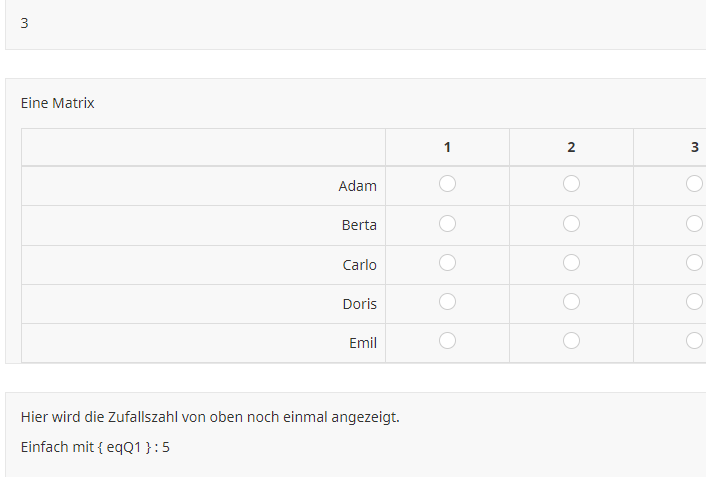Image resolution: width=706 pixels, height=477 pixels.
Task: Pick radio button 2 for Doris
Action: pyautogui.click(x=571, y=302)
